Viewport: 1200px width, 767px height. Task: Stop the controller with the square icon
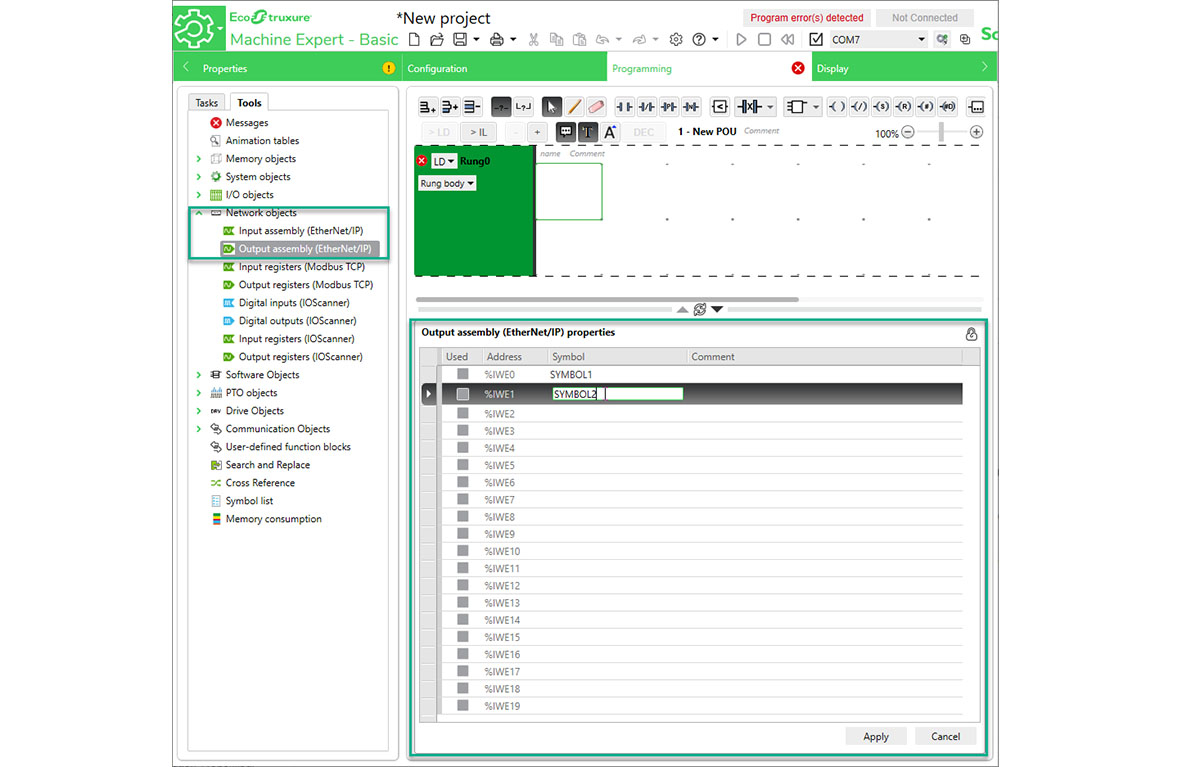click(x=764, y=40)
